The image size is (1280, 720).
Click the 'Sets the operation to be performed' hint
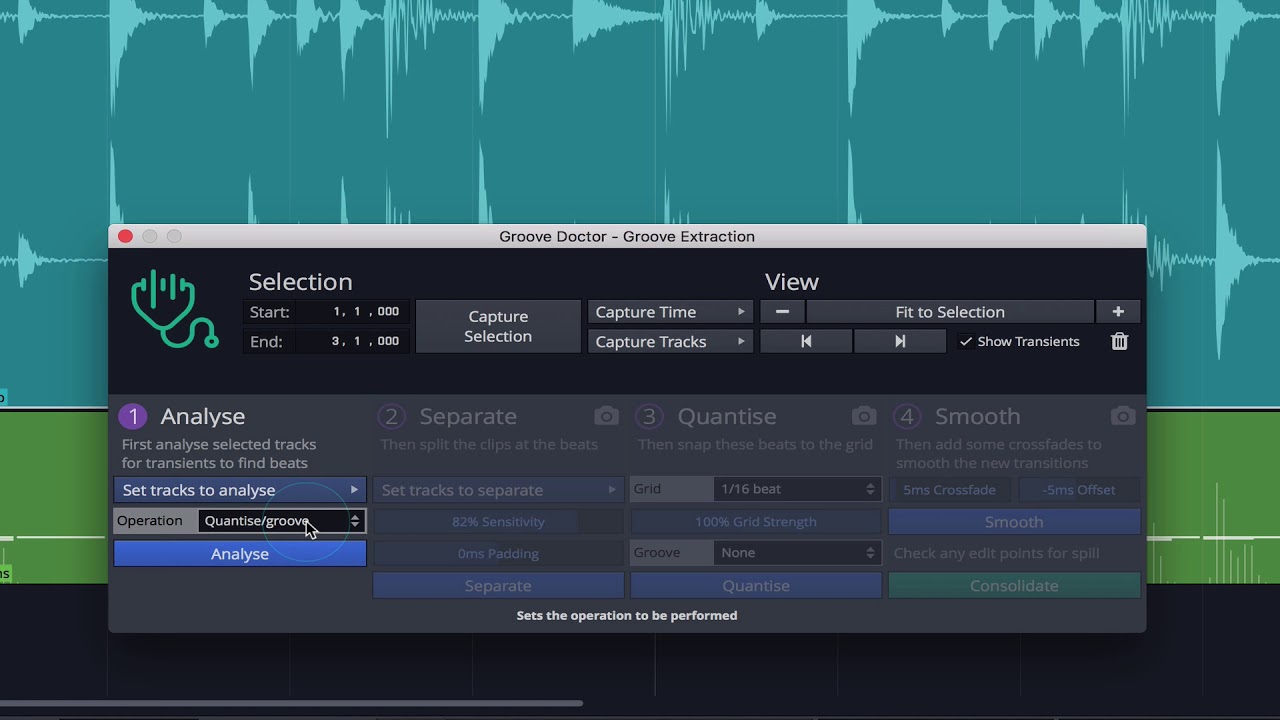[x=627, y=616]
